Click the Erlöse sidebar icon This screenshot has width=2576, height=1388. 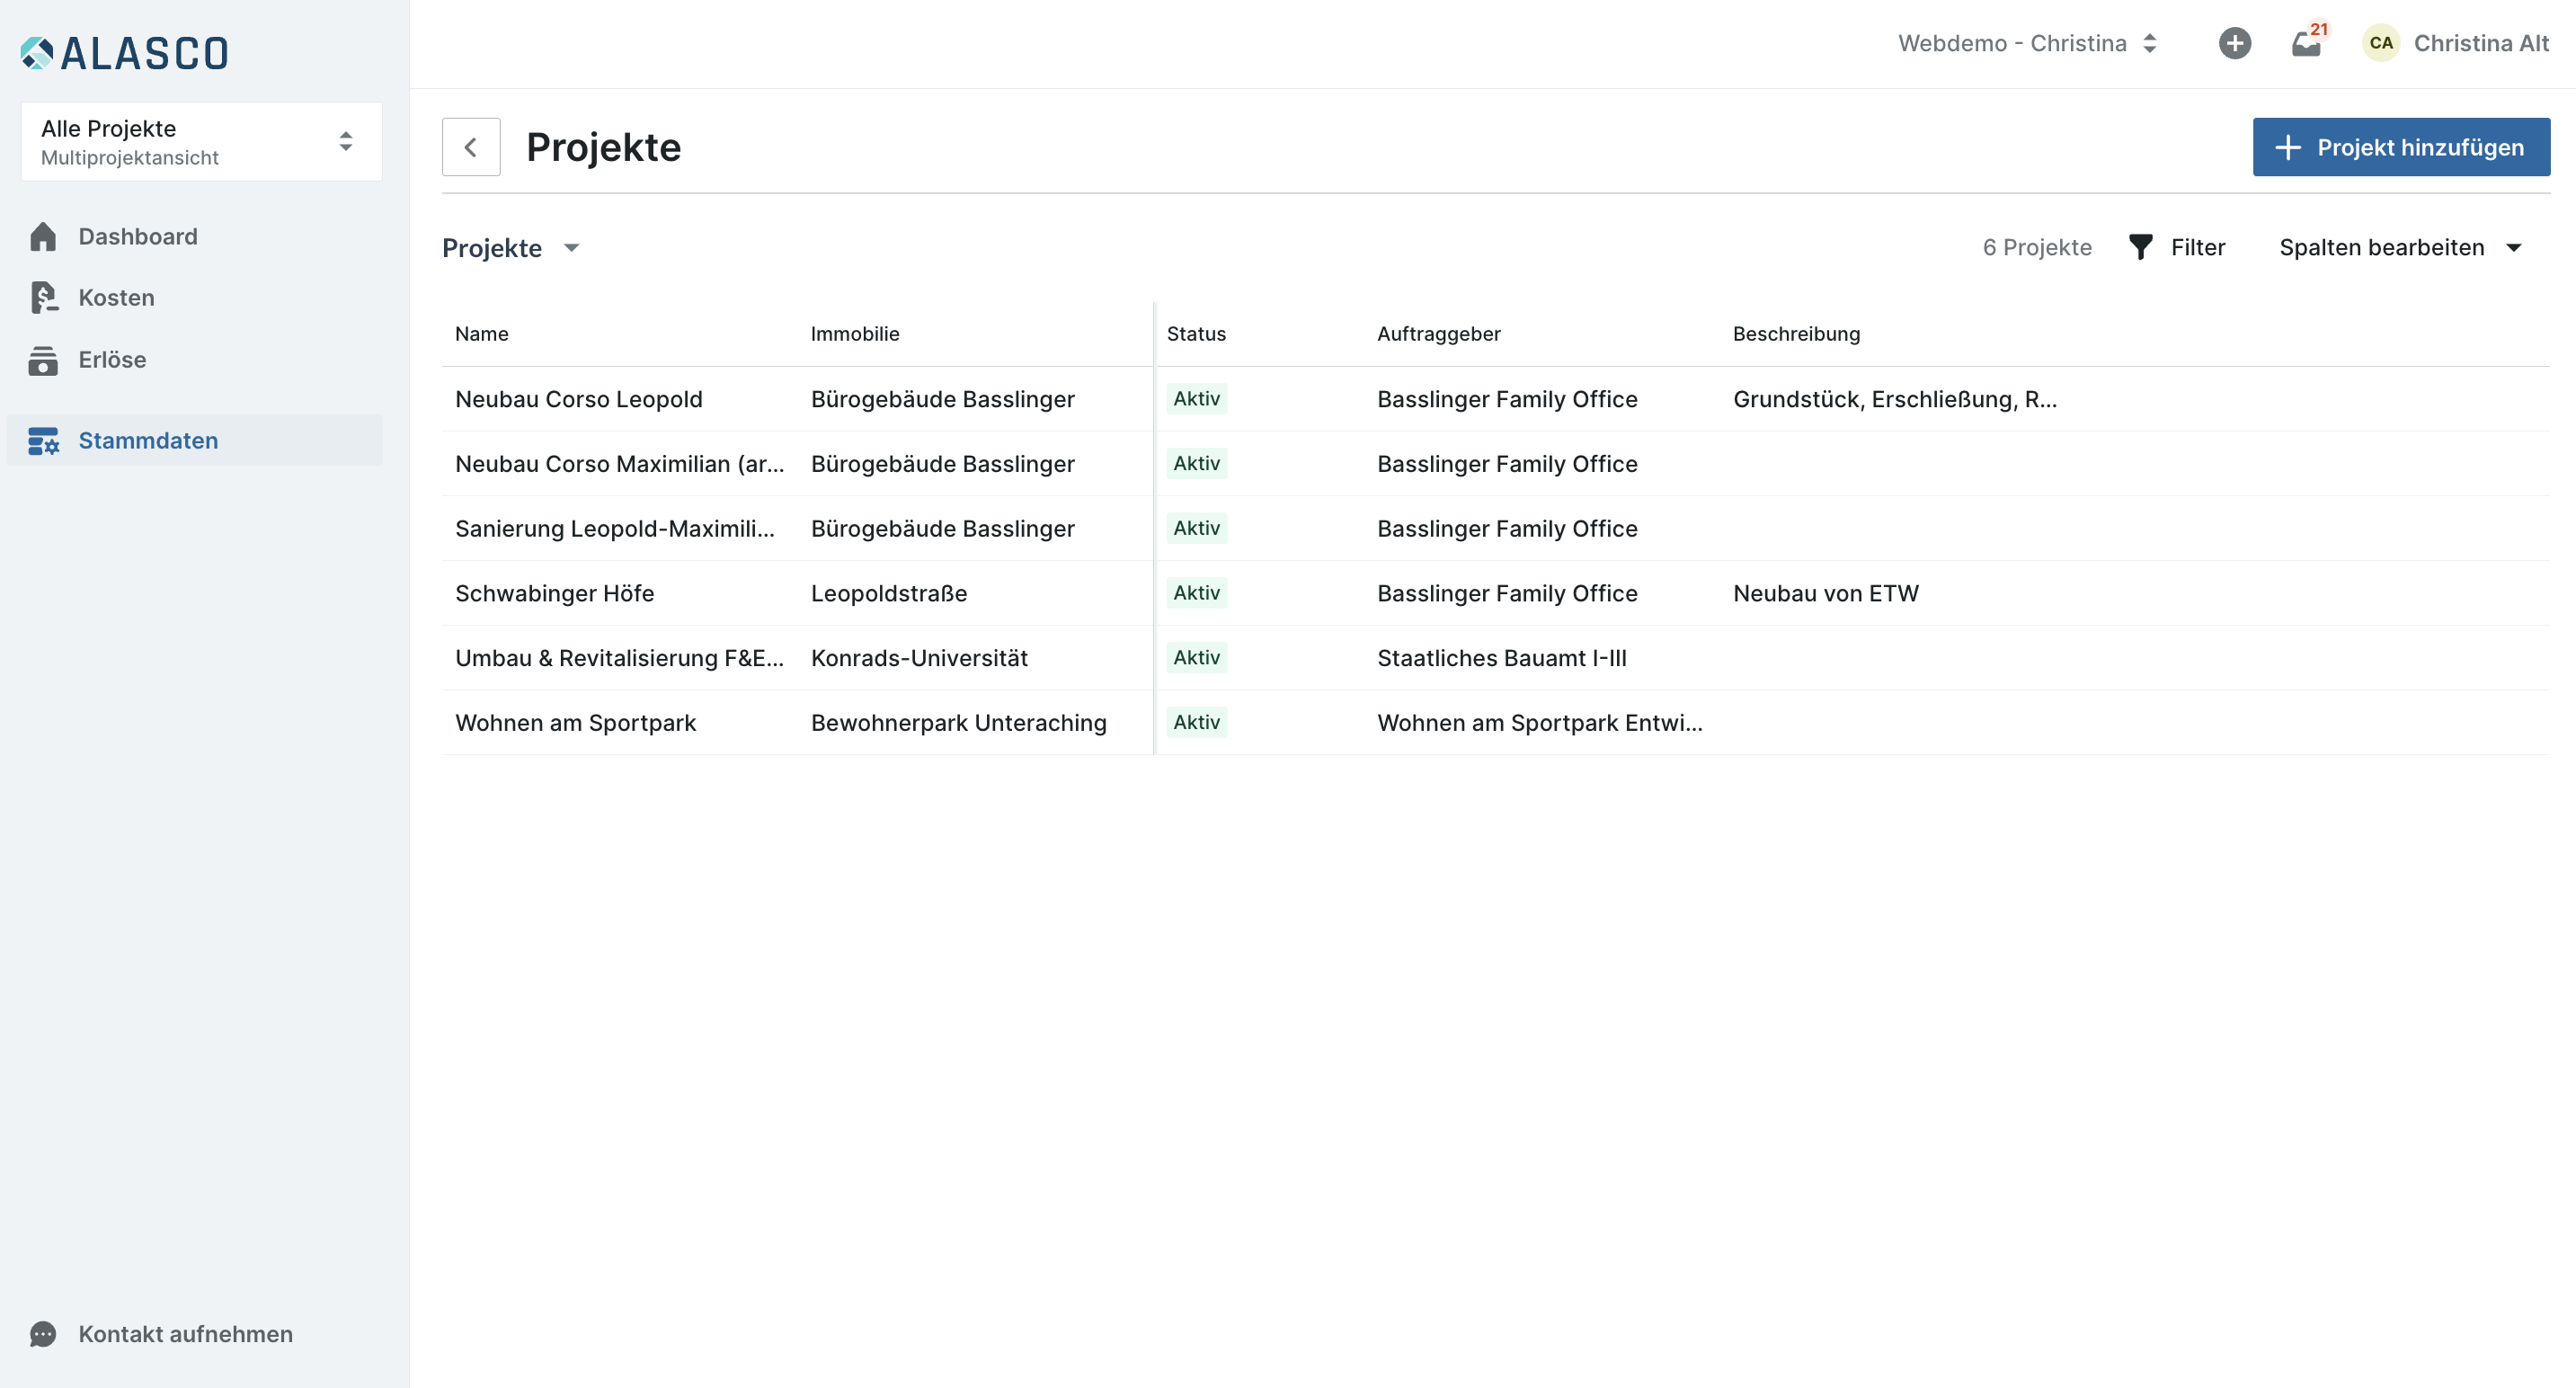43,360
